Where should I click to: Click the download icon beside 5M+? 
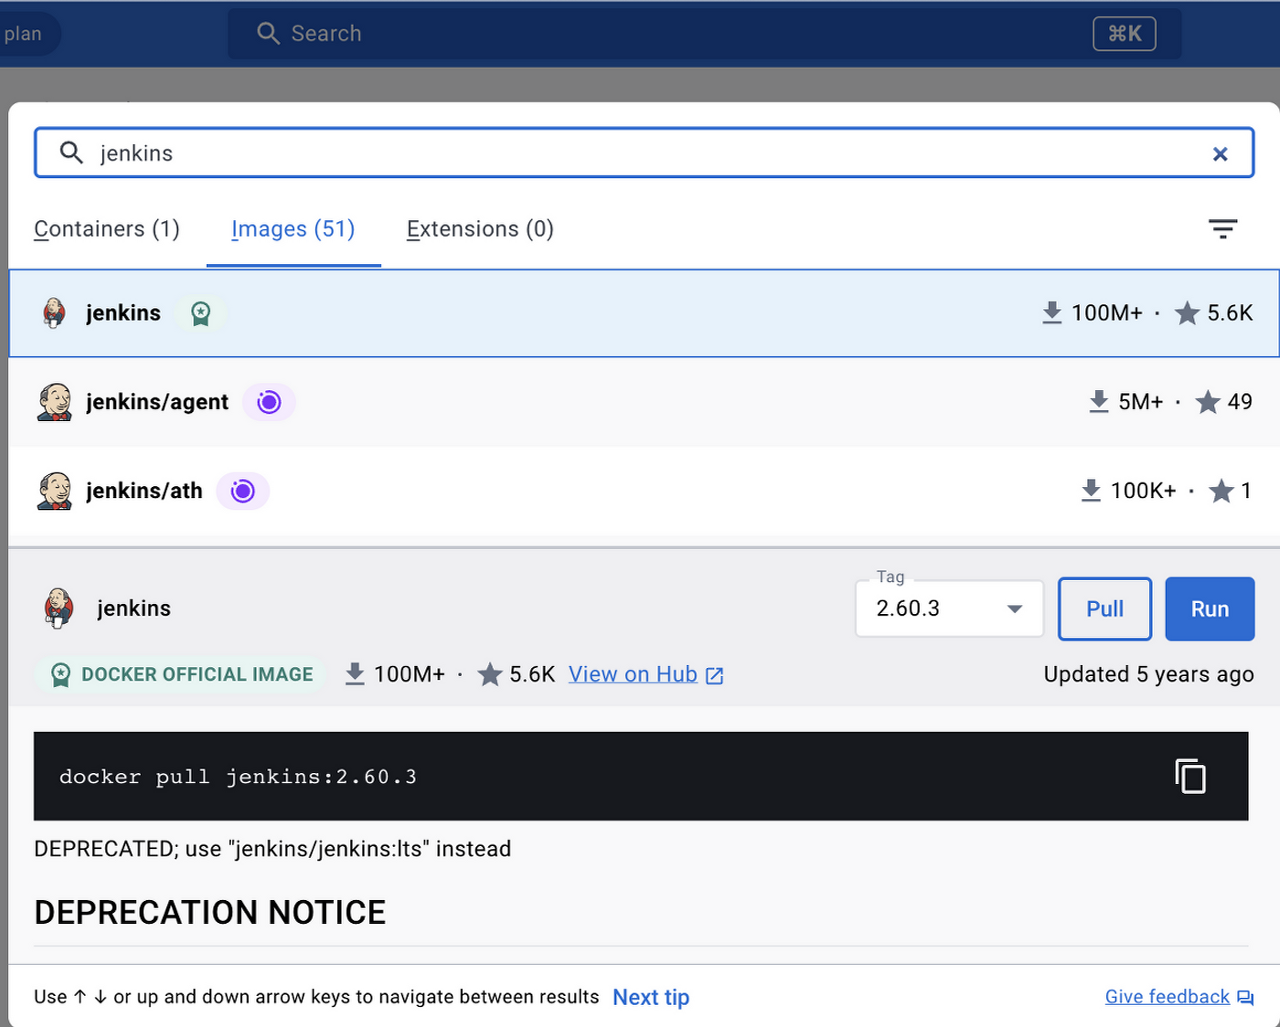(x=1099, y=402)
